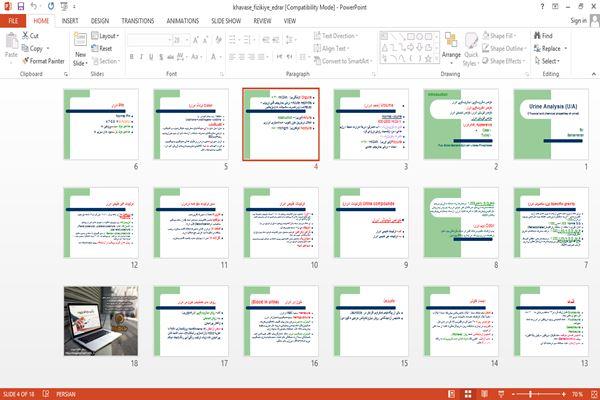Click the Arrange icon
This screenshot has height=400, width=600.
451,41
